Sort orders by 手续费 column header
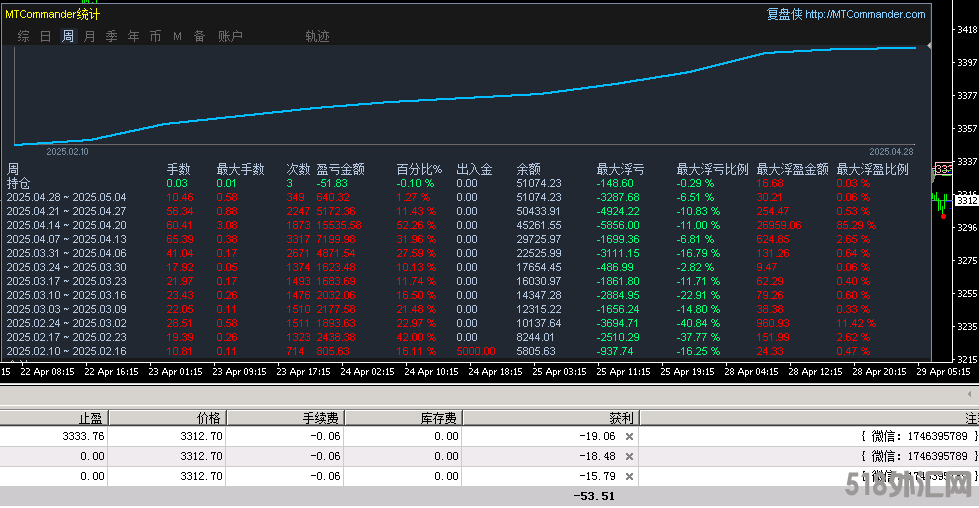 (x=322, y=418)
